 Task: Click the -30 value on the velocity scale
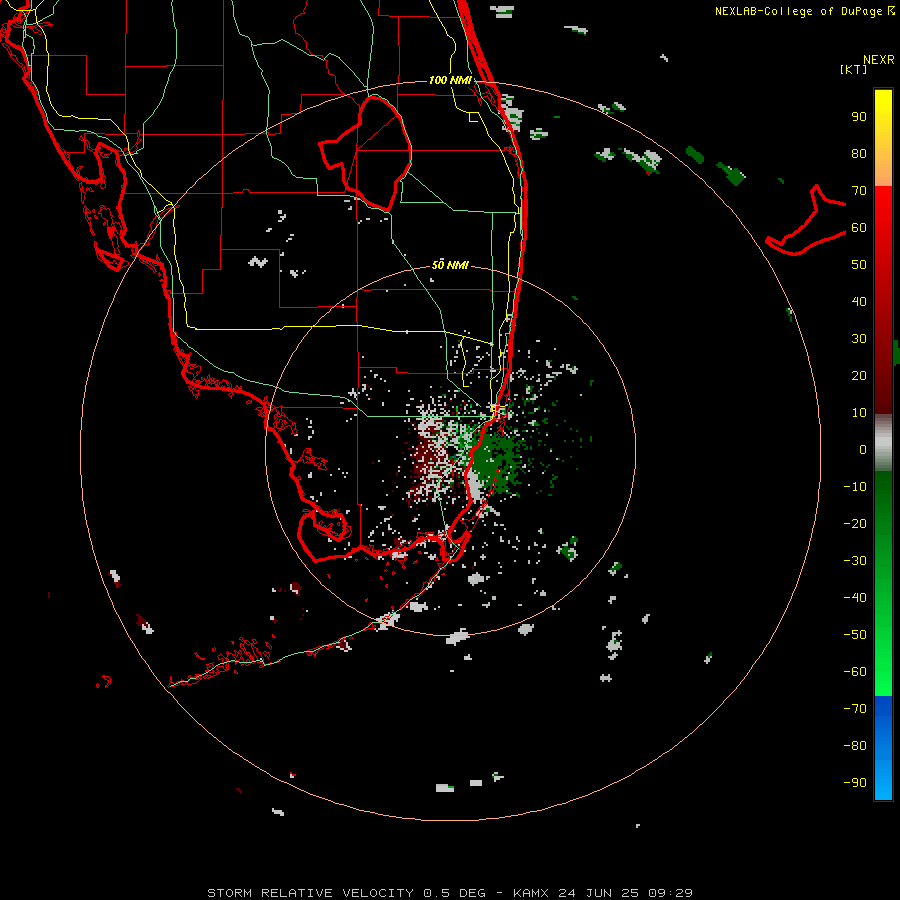[x=855, y=561]
